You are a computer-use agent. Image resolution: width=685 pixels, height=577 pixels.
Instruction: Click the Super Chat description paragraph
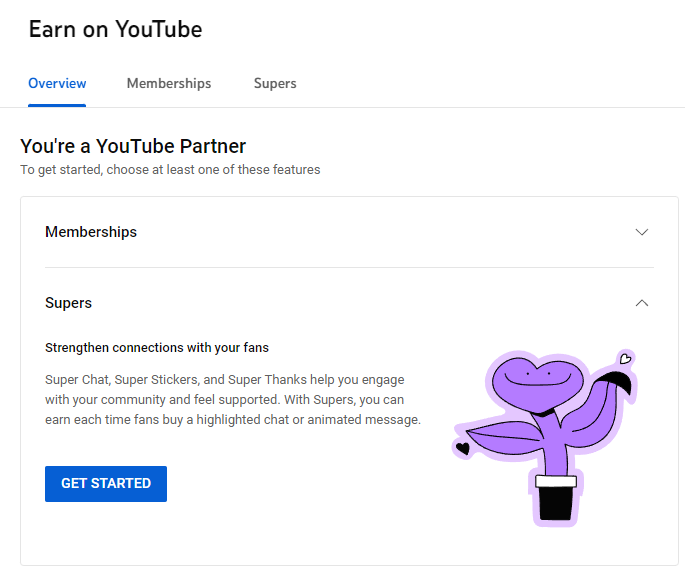click(233, 400)
